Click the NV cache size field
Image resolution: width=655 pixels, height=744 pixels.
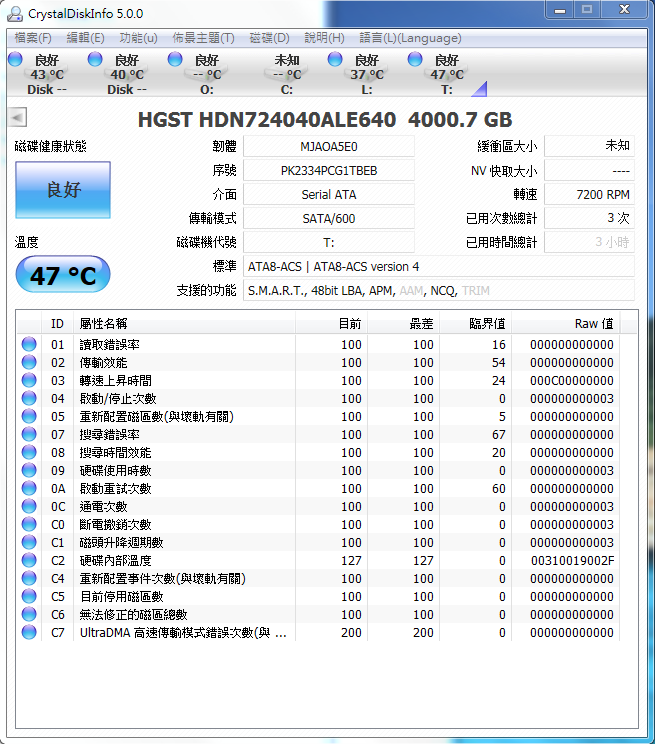point(589,170)
